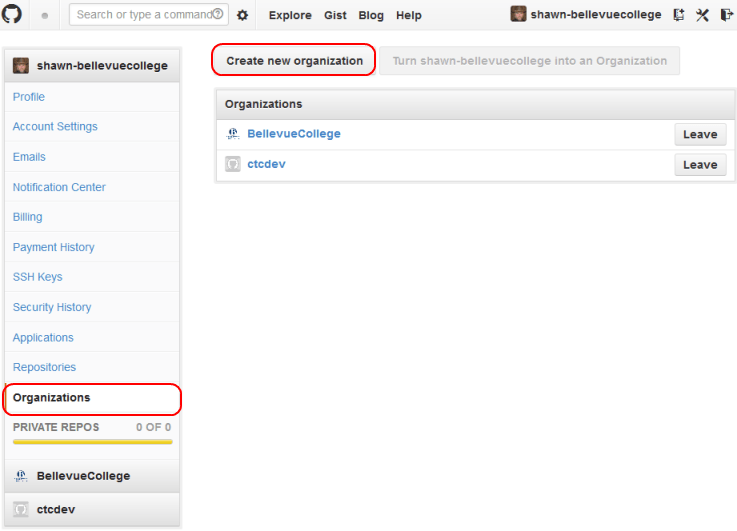Open the command bar help icon
Viewport: 737px width, 531px height.
coord(218,15)
